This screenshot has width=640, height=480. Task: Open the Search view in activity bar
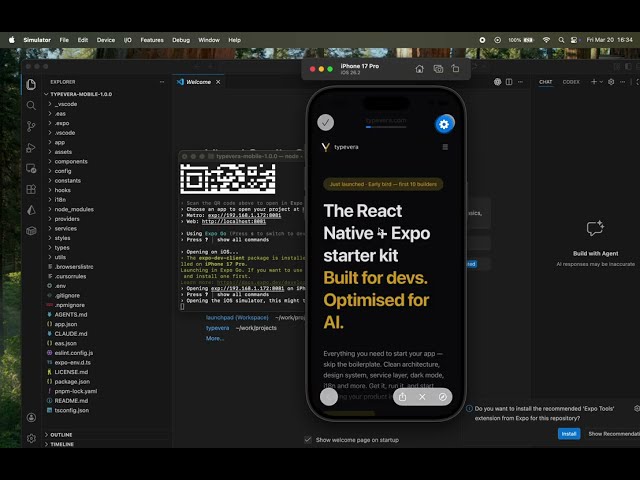(31, 106)
